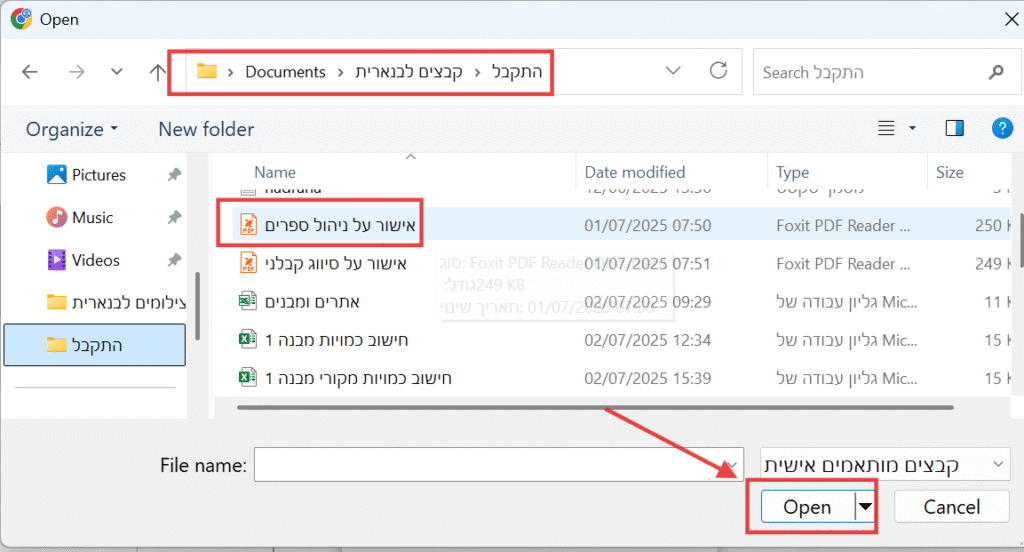The image size is (1024, 552).
Task: Open the Help question mark icon
Action: (x=1002, y=128)
